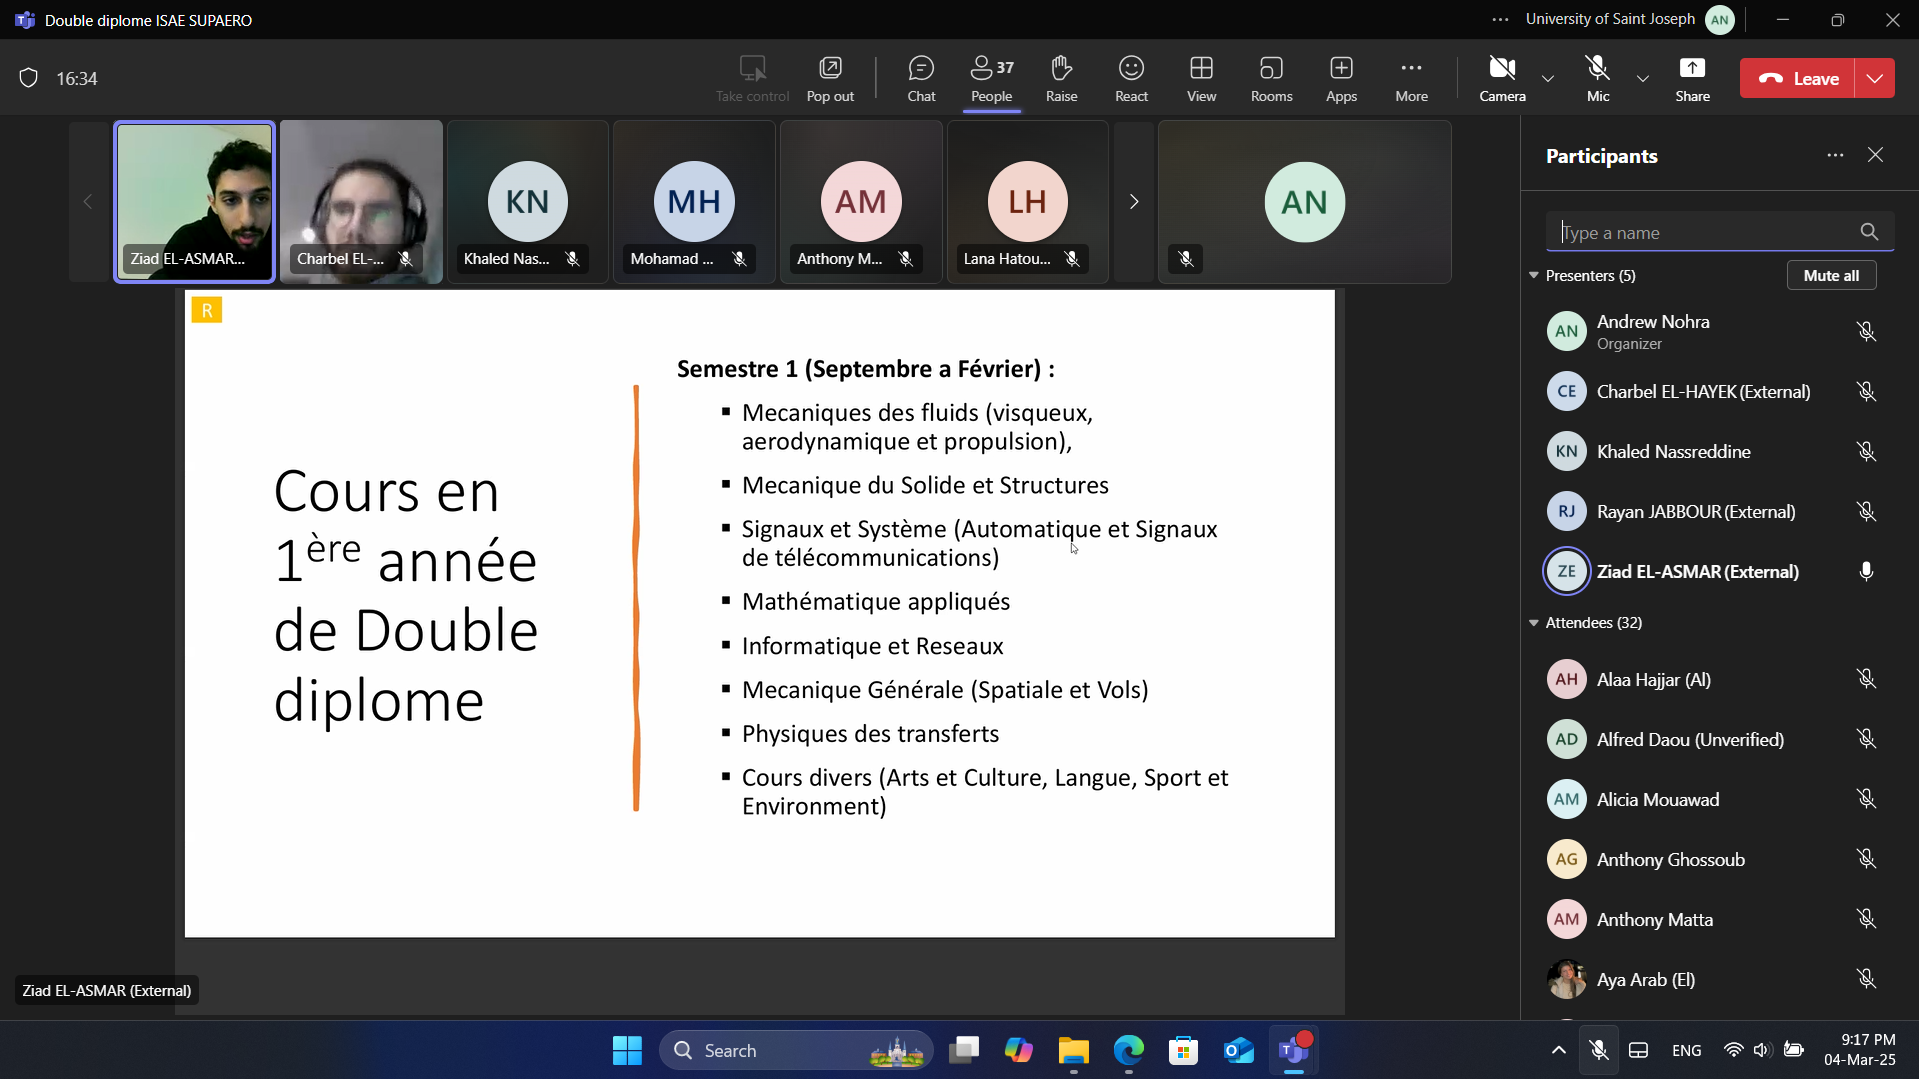This screenshot has height=1079, width=1919.
Task: Open the React emoji menu
Action: pyautogui.click(x=1131, y=78)
